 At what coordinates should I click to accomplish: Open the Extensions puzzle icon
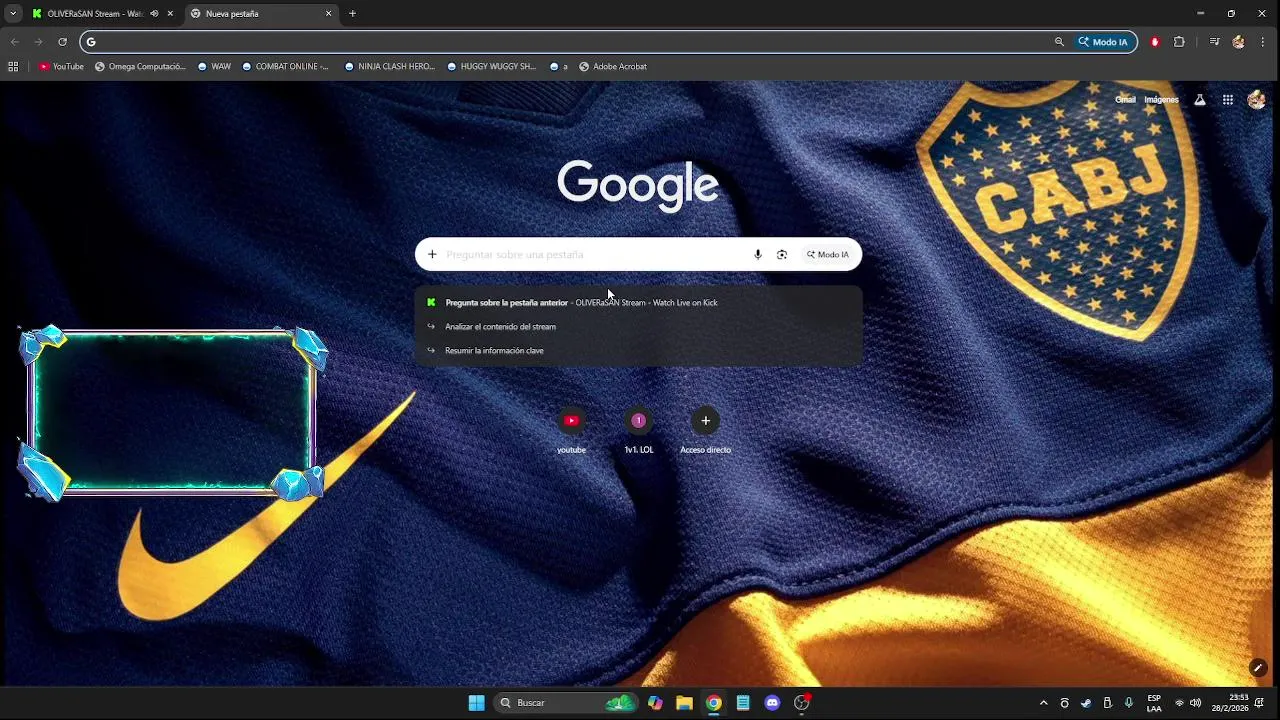(x=1179, y=42)
